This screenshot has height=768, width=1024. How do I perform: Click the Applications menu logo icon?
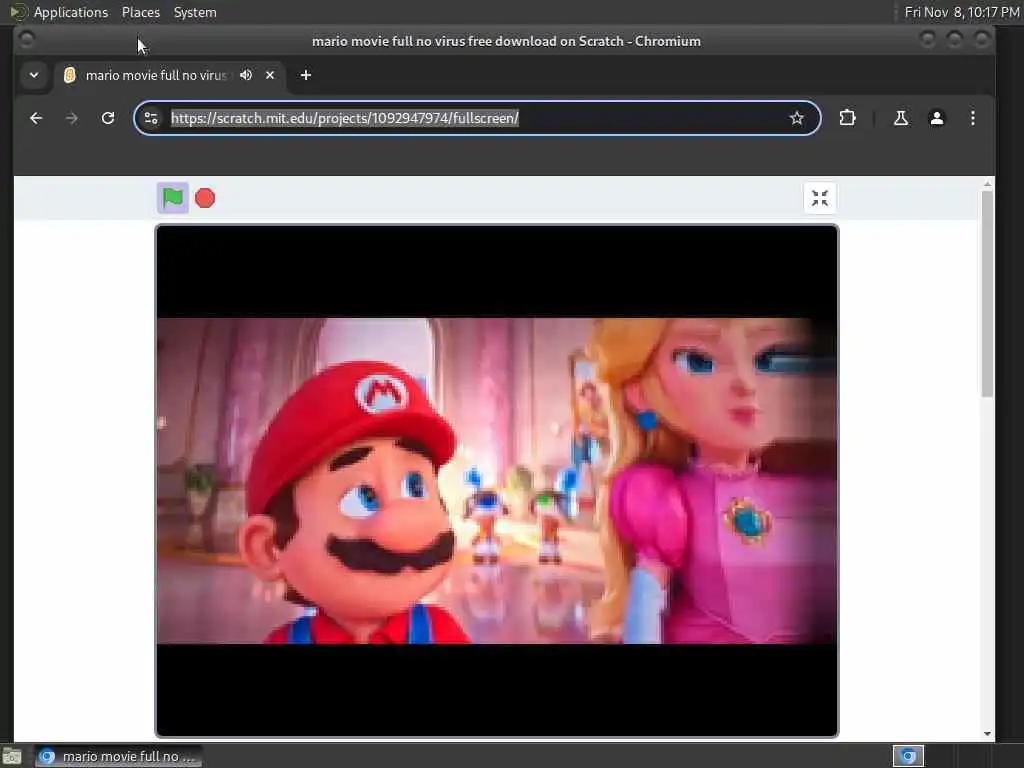[x=18, y=12]
